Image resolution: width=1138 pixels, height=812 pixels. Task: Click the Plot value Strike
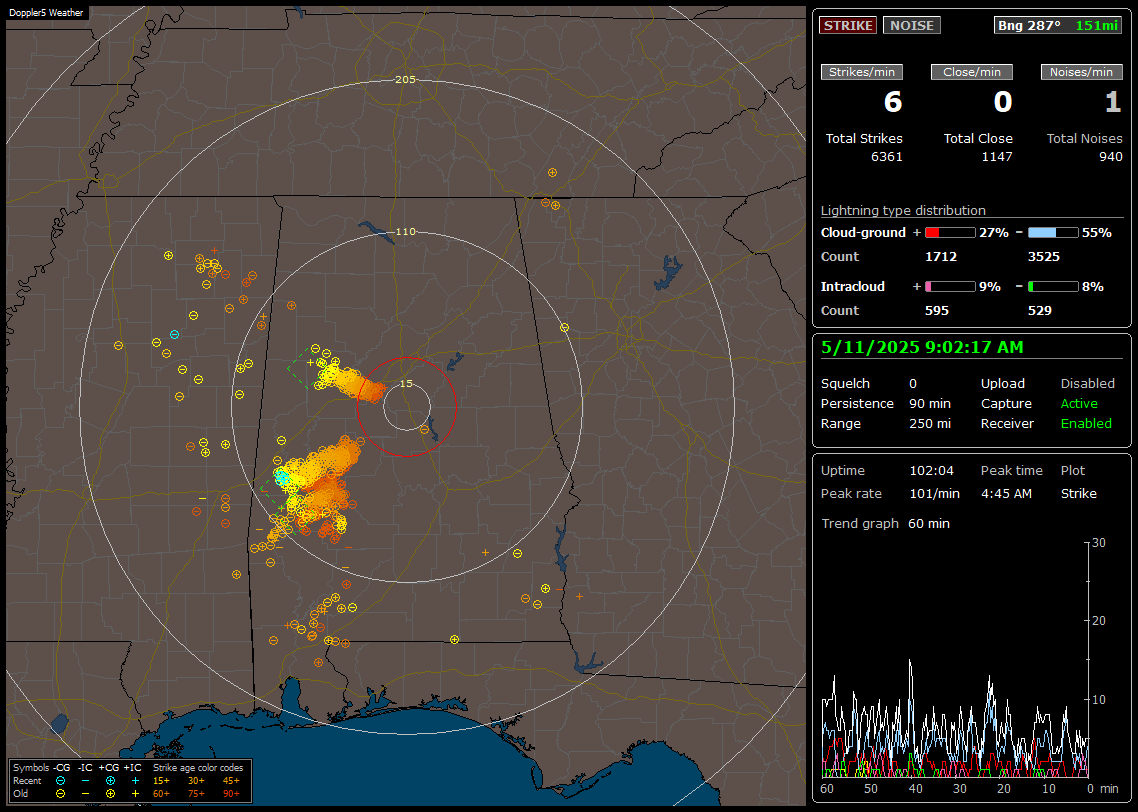[1078, 493]
